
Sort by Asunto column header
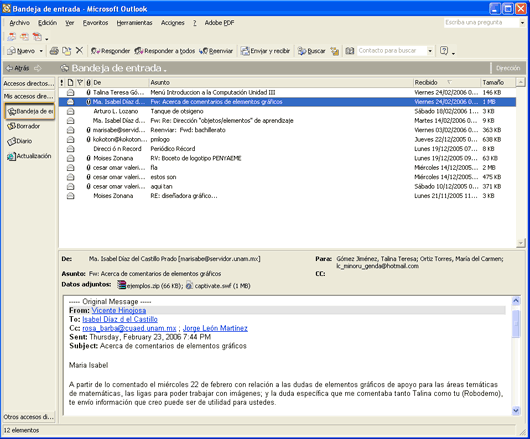tap(281, 82)
